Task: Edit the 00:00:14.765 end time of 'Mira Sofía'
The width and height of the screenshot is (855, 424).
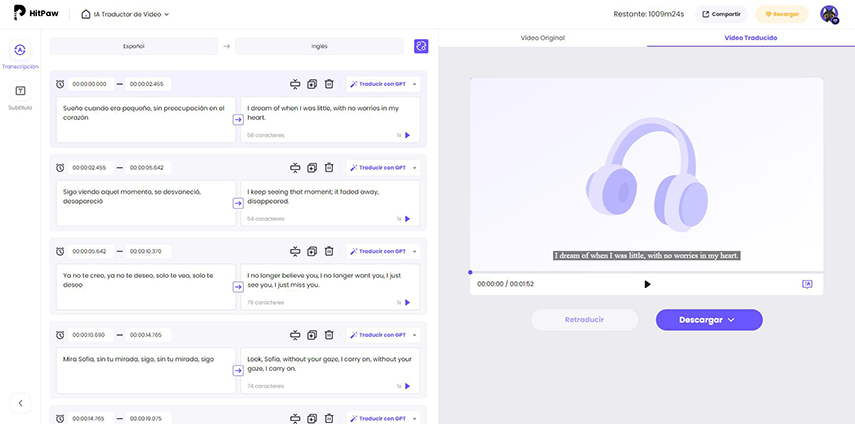Action: click(148, 335)
